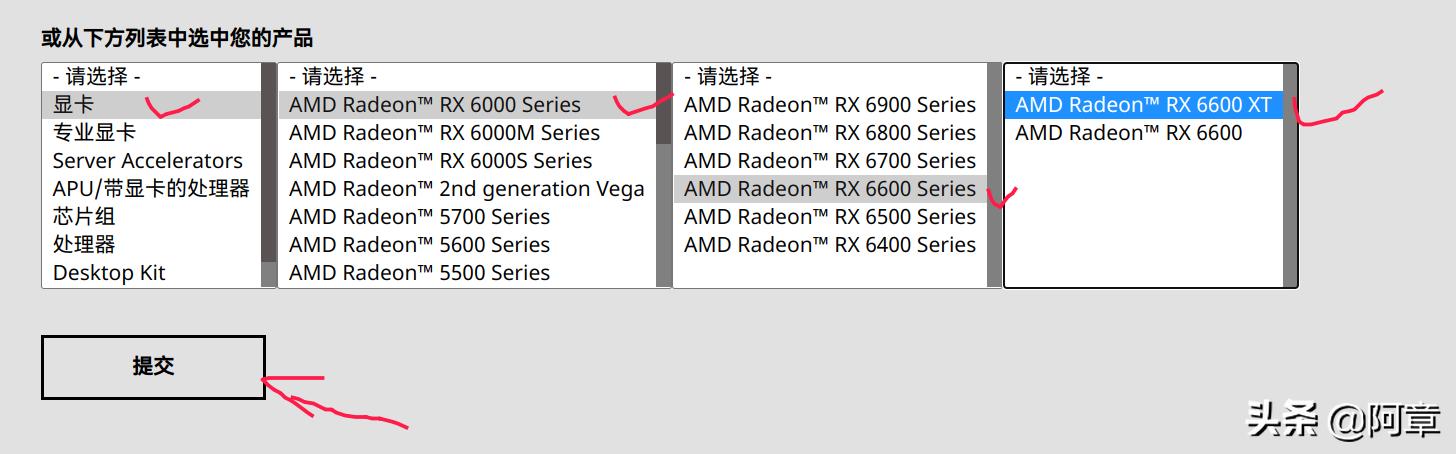Select APU/带显卡的处理器 option
The width and height of the screenshot is (1456, 454).
pyautogui.click(x=151, y=189)
